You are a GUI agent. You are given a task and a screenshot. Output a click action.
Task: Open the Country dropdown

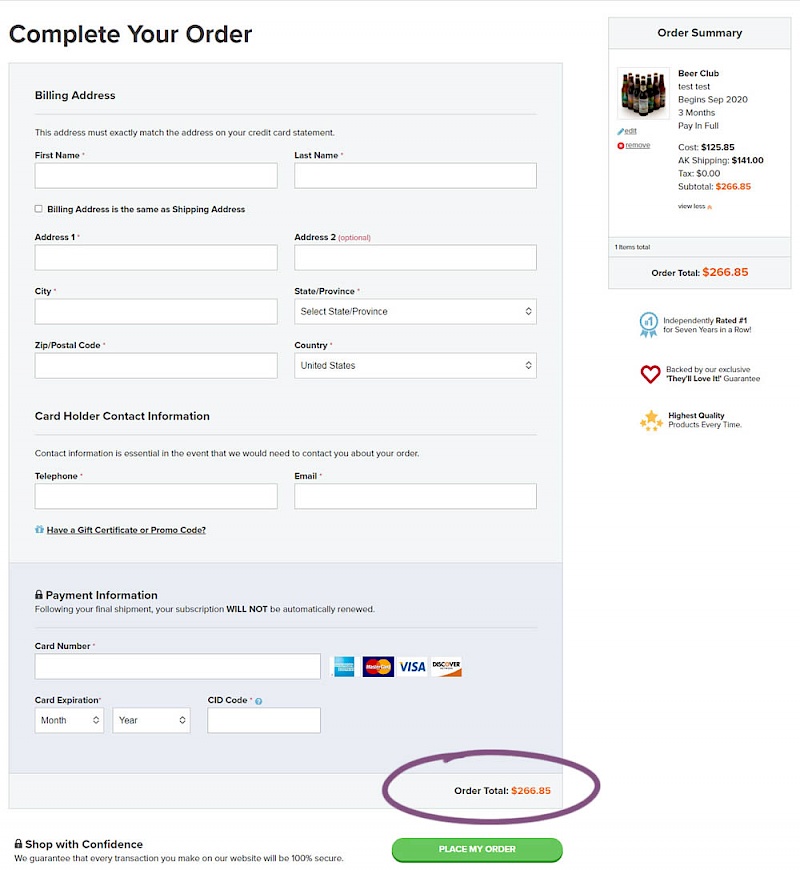[x=415, y=366]
